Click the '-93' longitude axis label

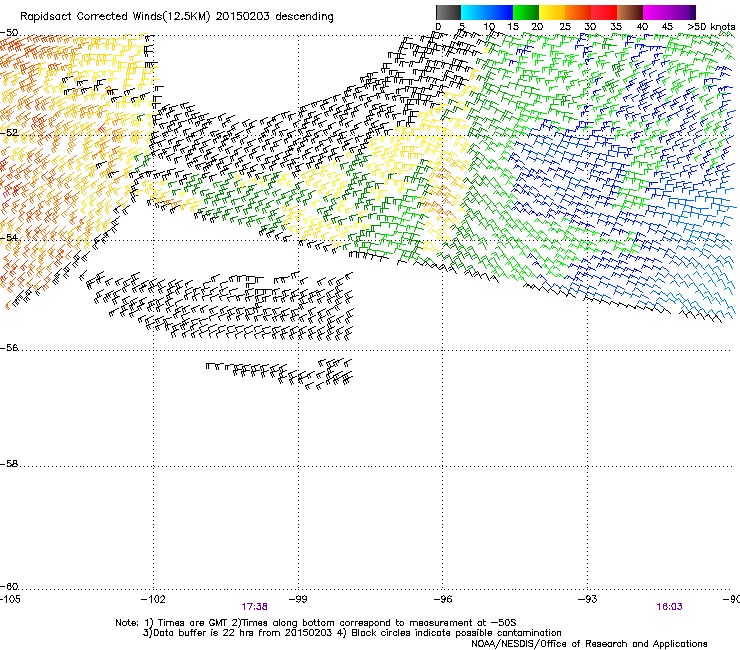pos(588,599)
